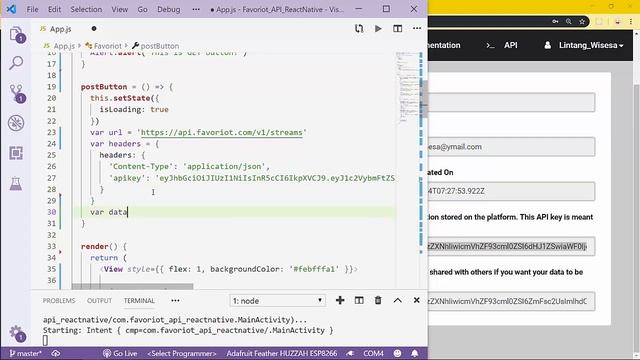Close the terminal panel
The image size is (640, 360).
click(416, 300)
